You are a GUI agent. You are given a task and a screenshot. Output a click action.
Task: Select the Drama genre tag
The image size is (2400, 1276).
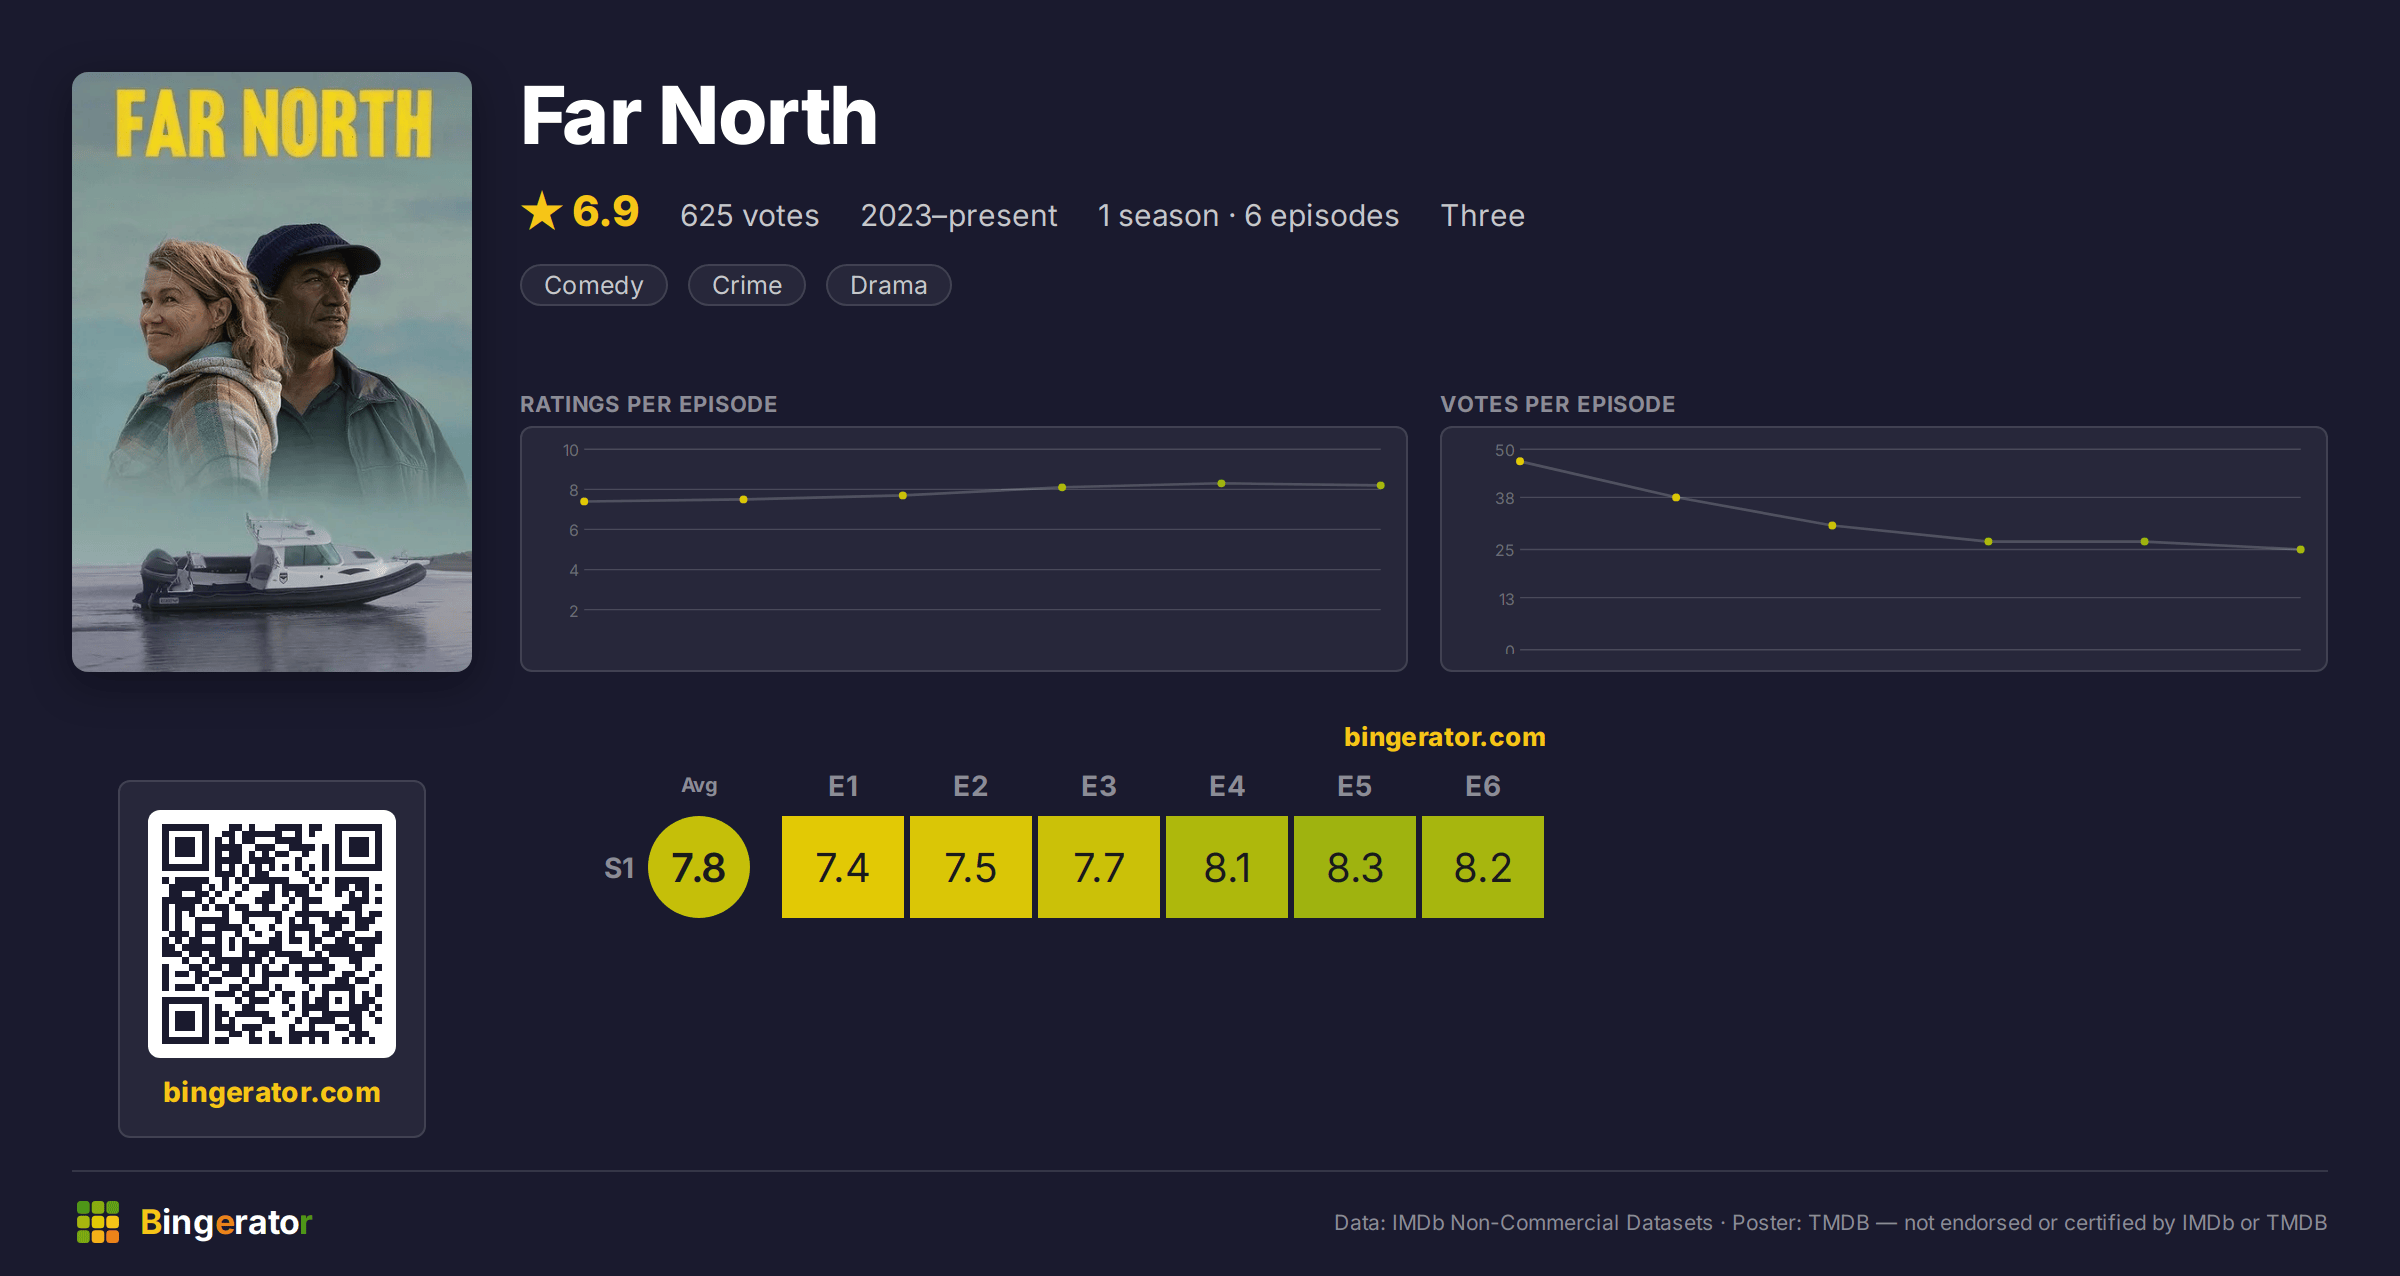[x=888, y=285]
